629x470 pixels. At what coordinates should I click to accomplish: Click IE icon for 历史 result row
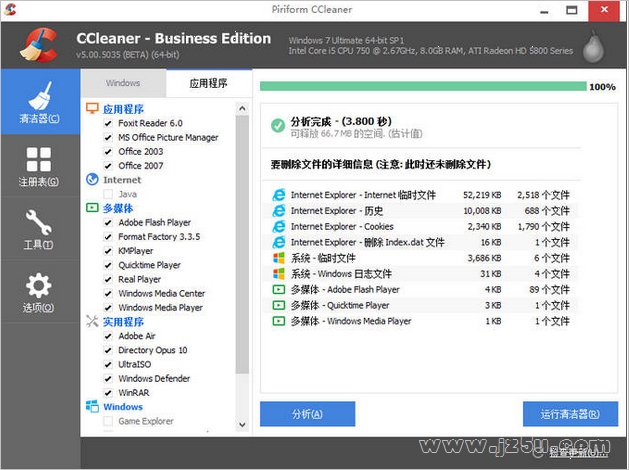[278, 211]
